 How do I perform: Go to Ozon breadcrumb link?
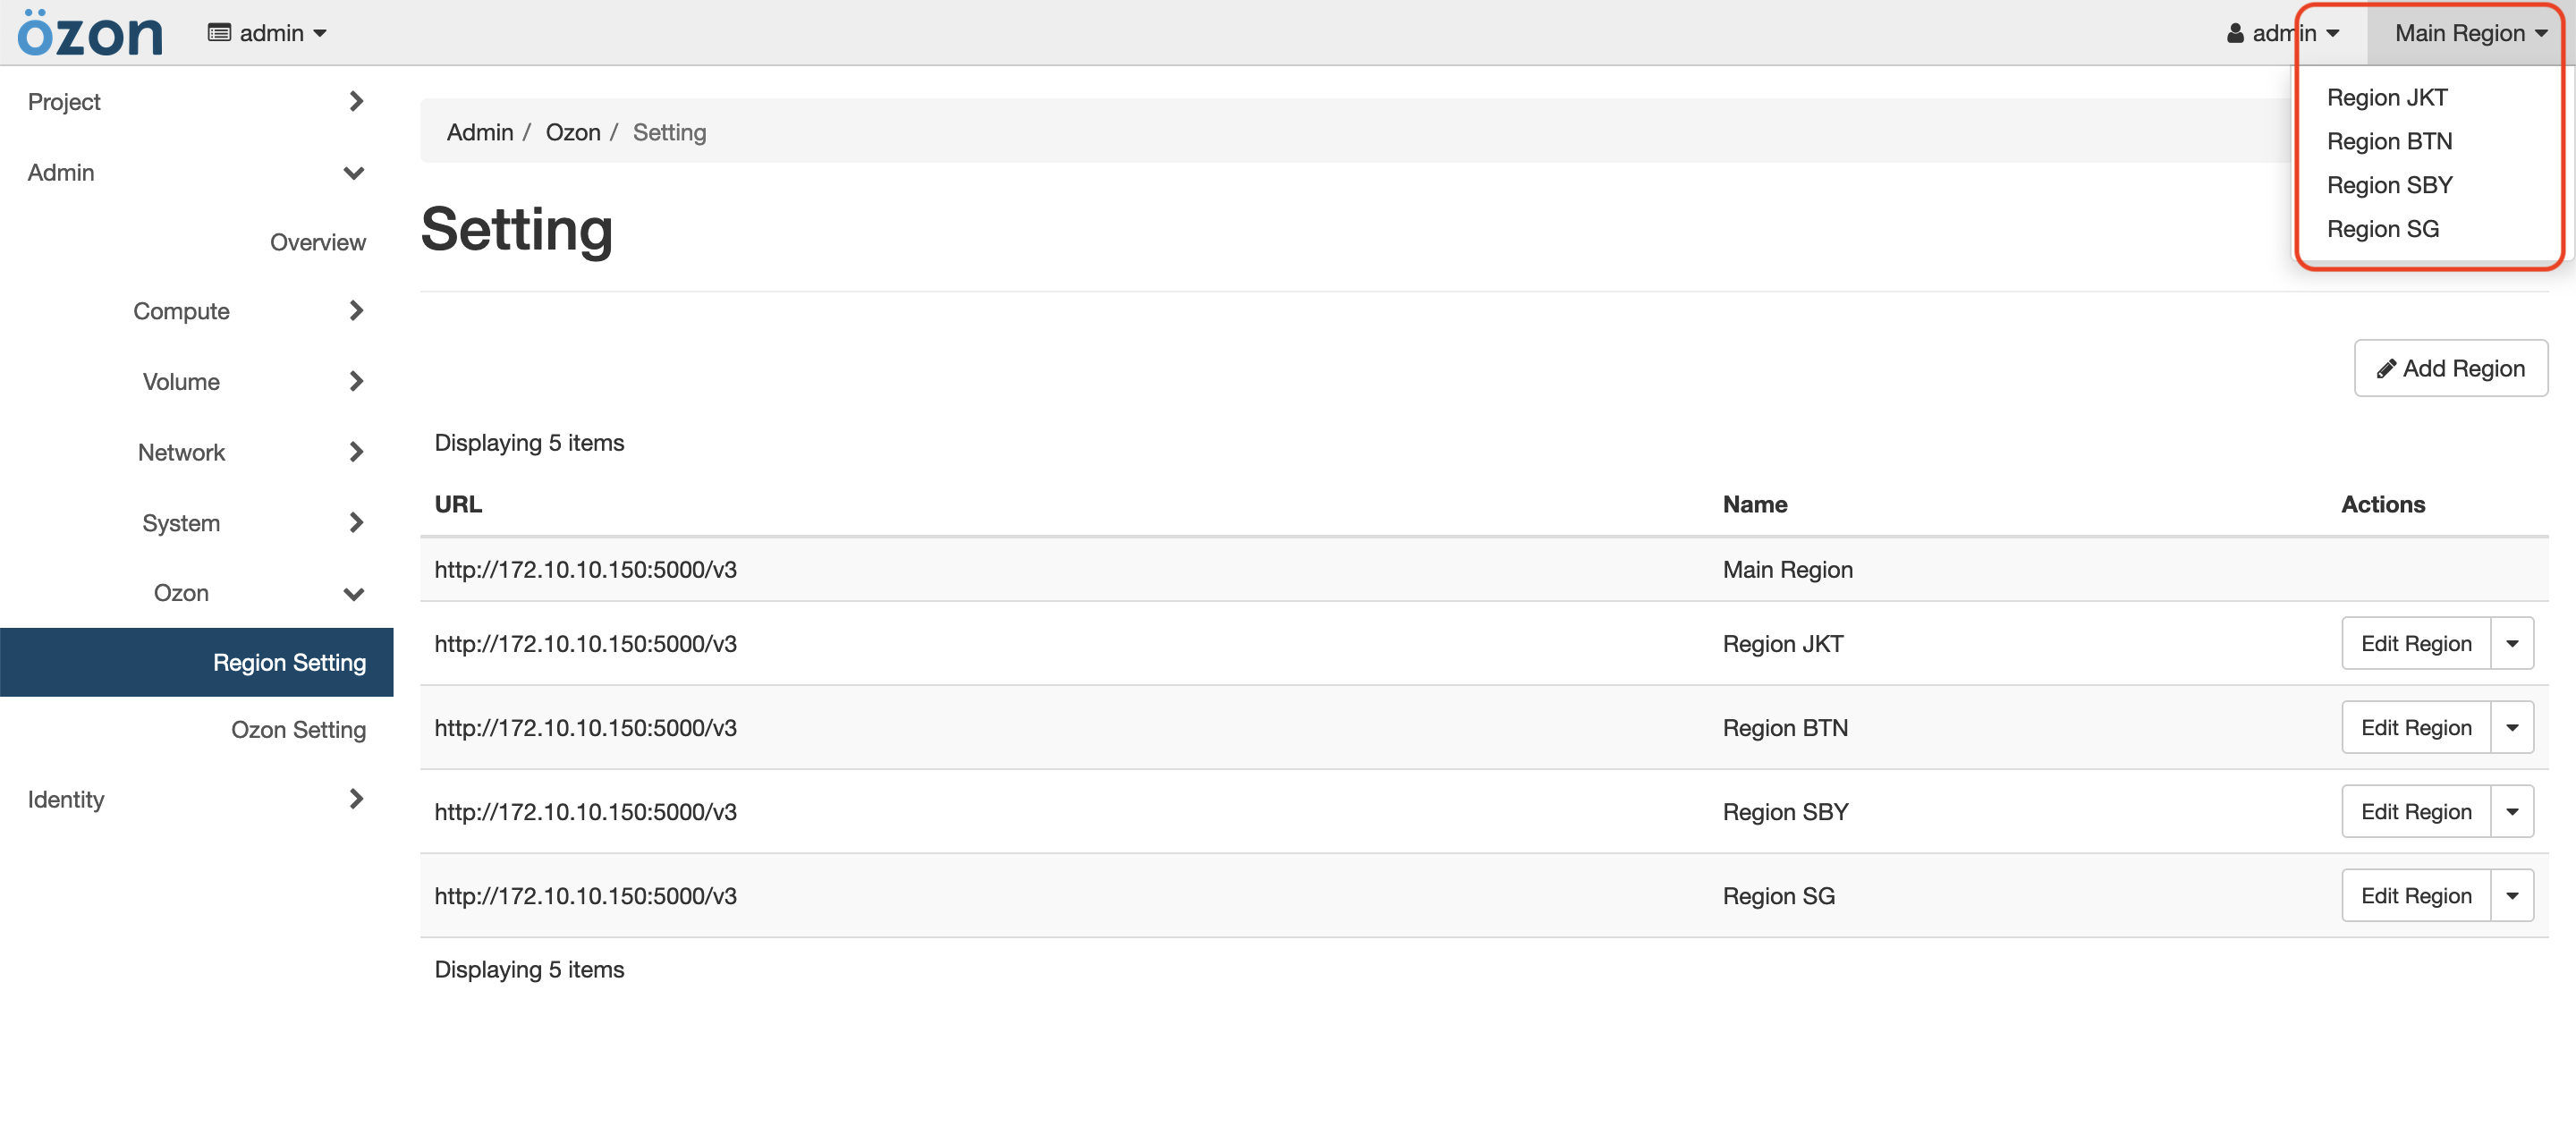pos(573,132)
